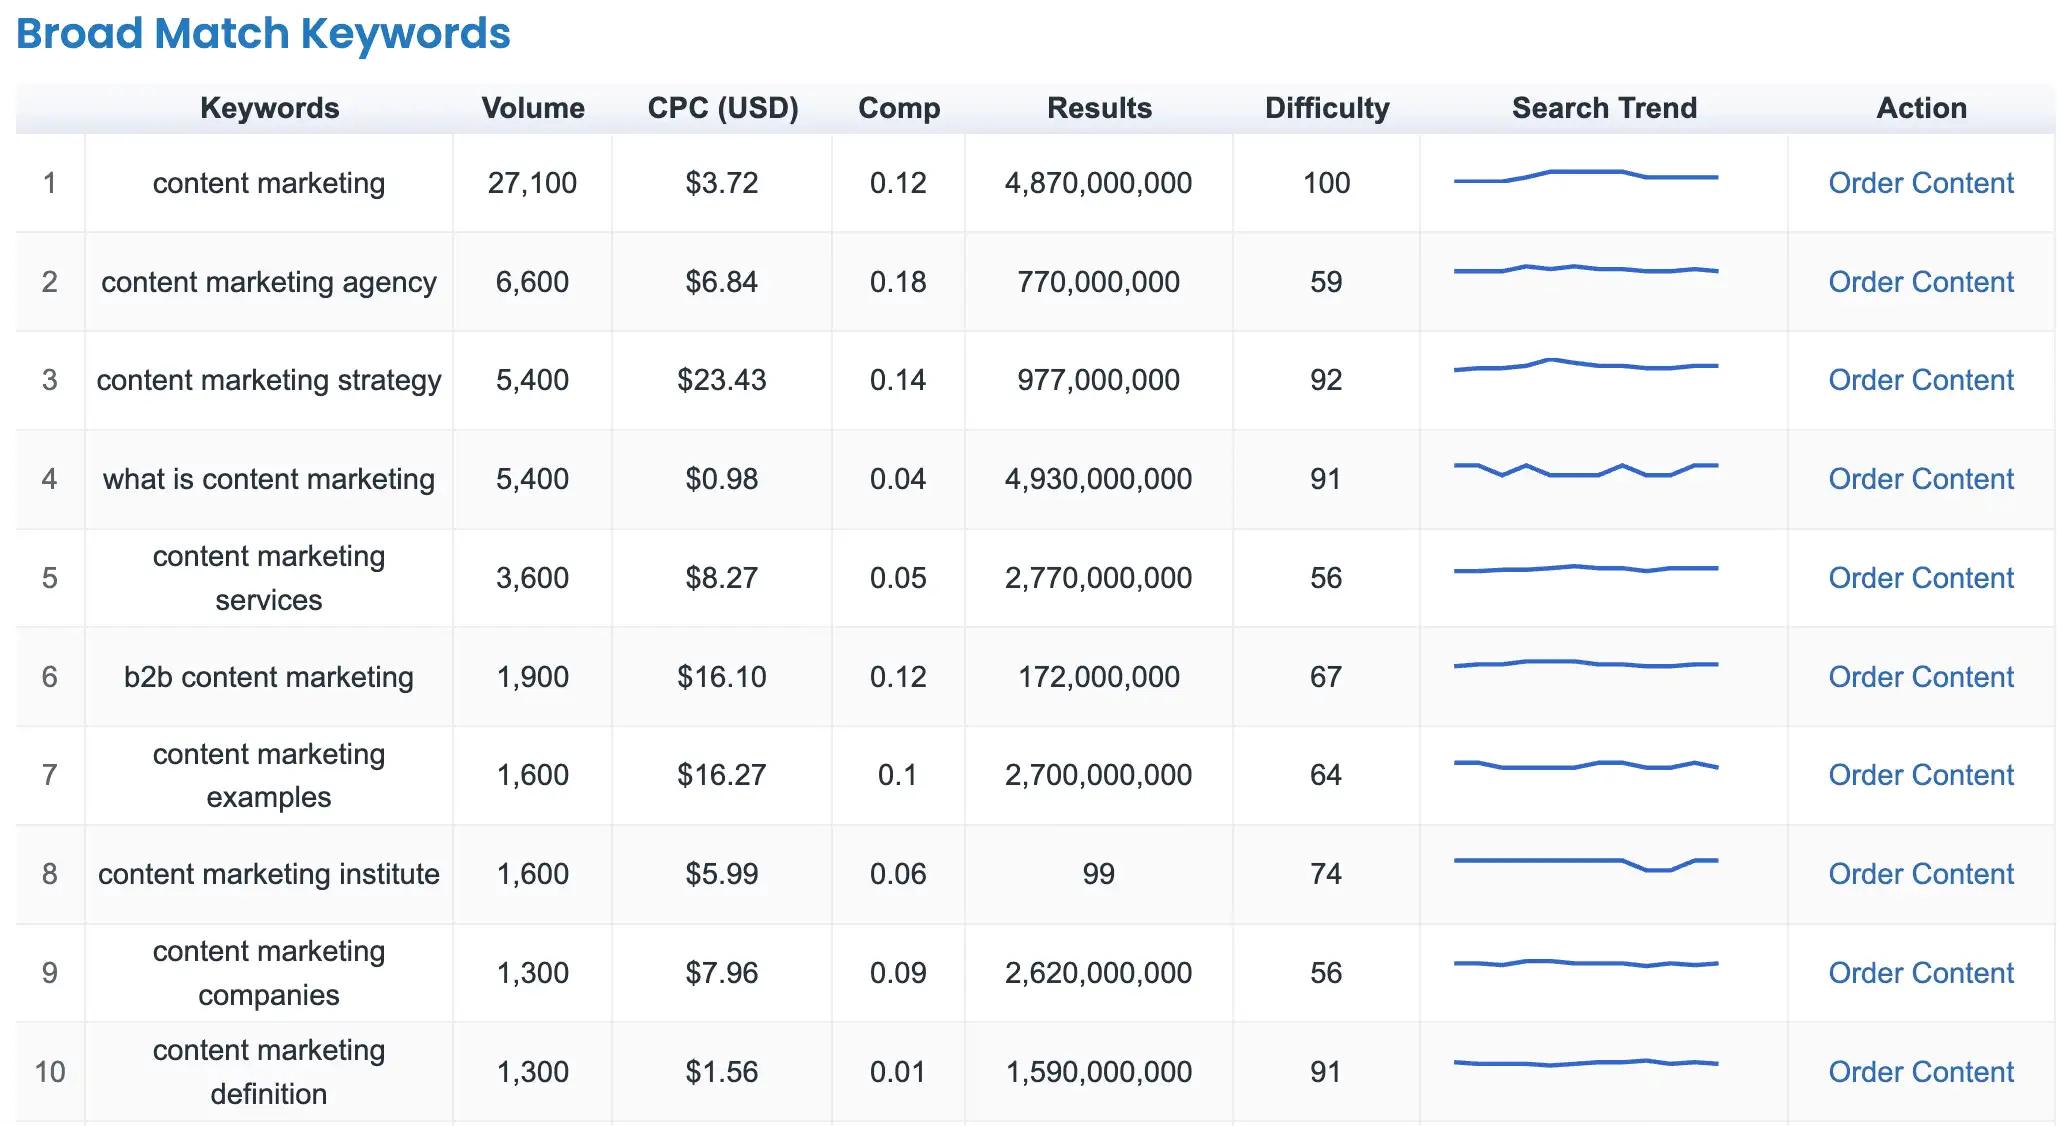Open search trend chart for content marketing strategy
The height and width of the screenshot is (1126, 2062).
pyautogui.click(x=1586, y=365)
